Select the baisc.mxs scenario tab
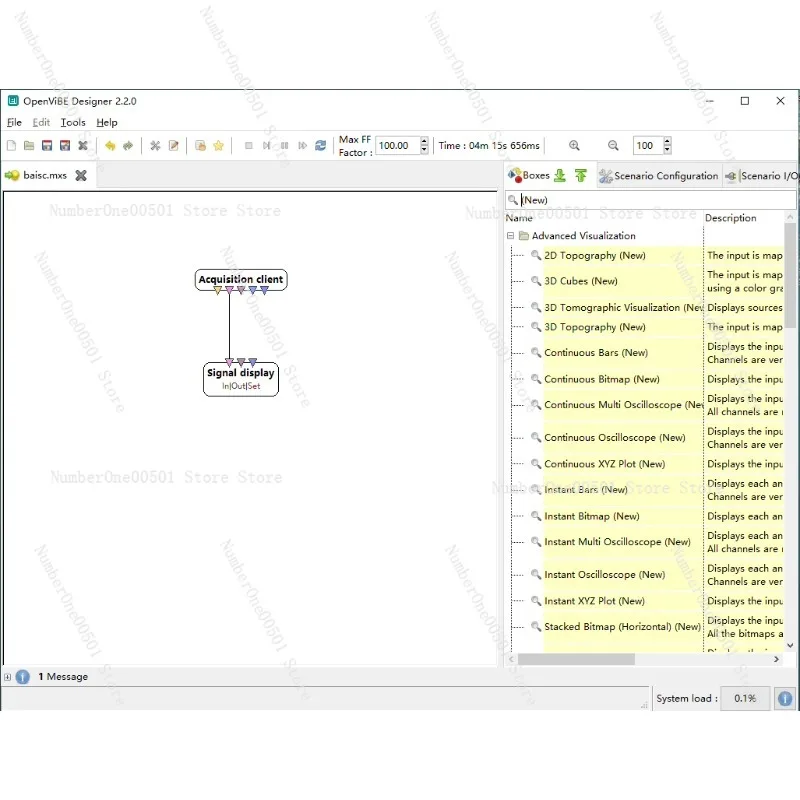 [45, 176]
